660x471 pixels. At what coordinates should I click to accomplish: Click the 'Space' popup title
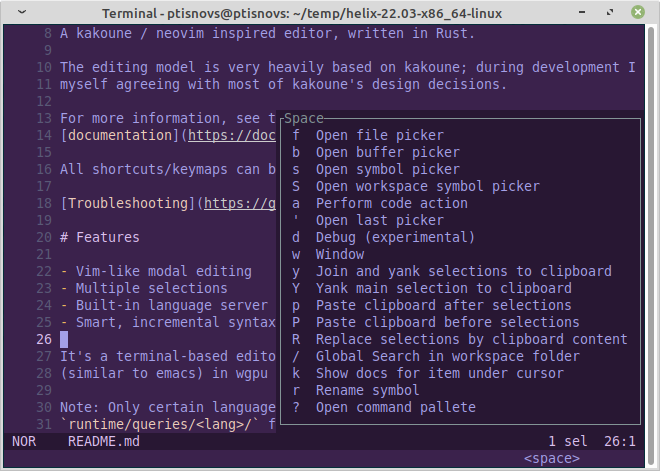304,118
